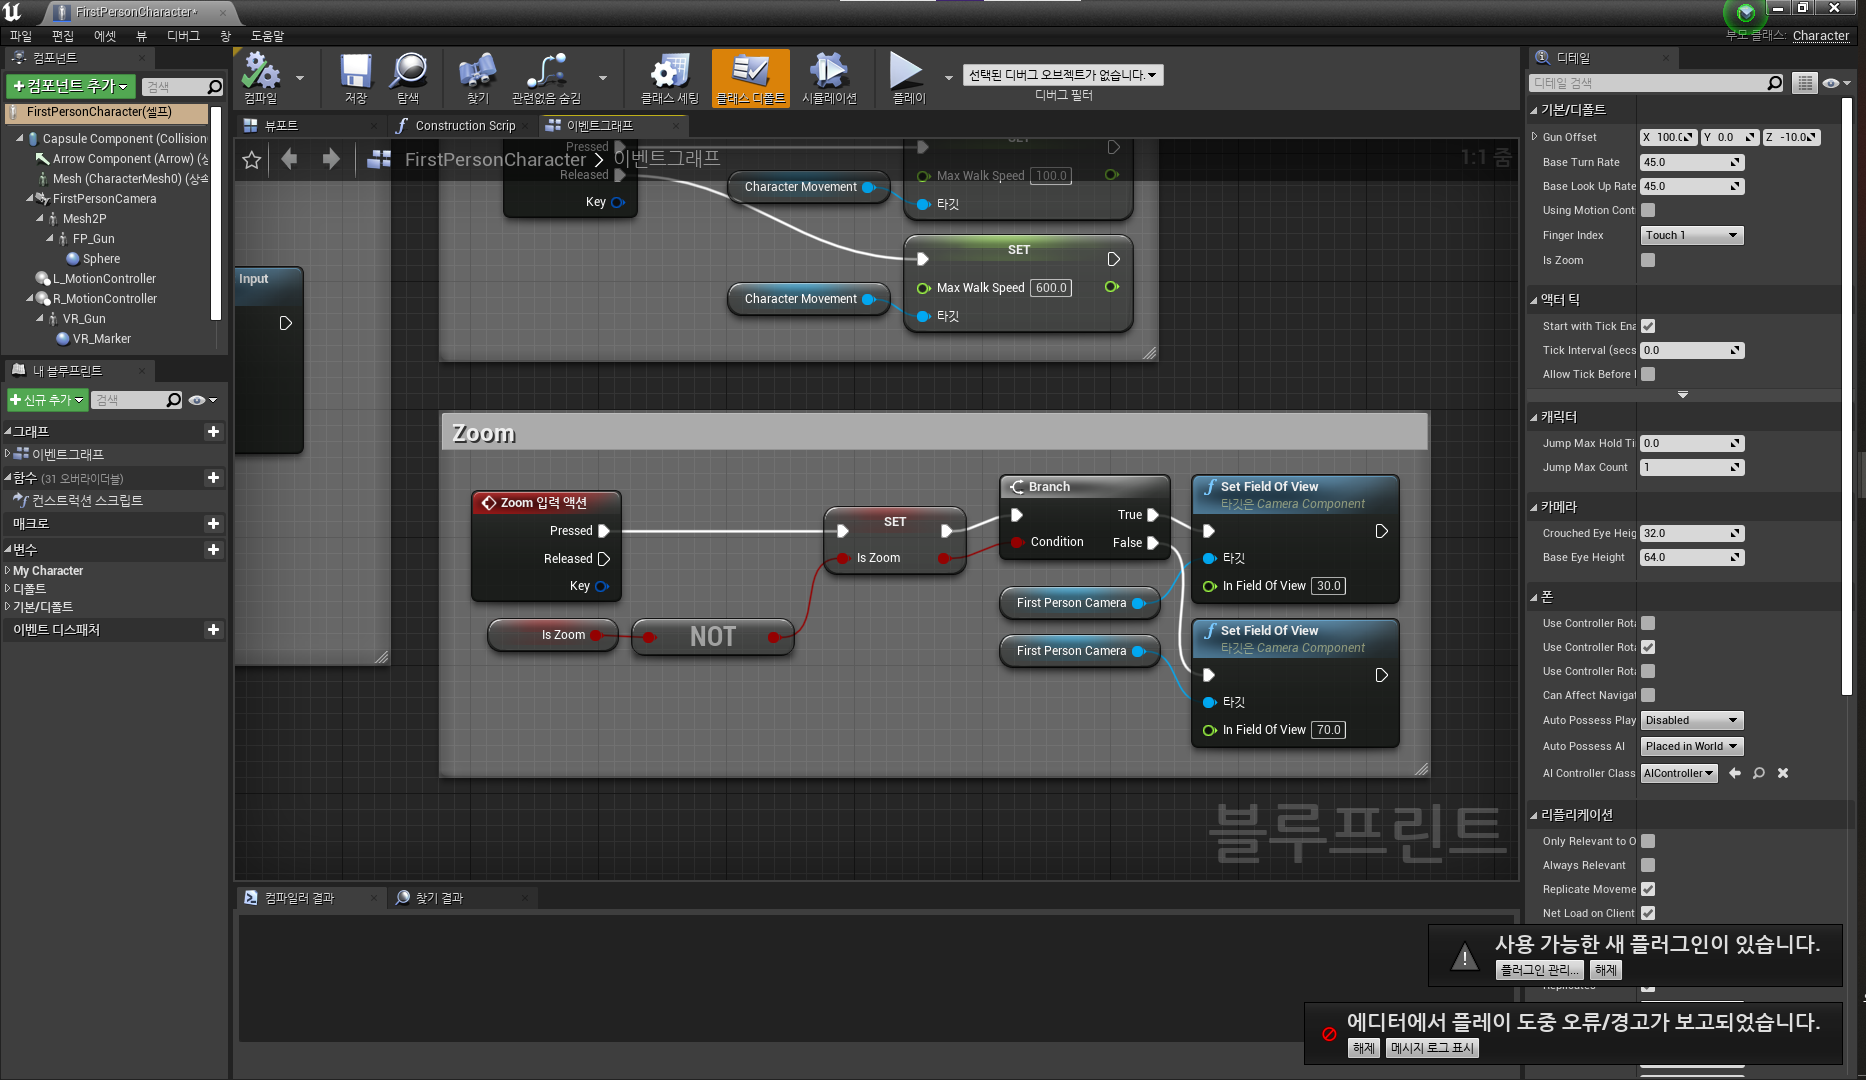Enable Always Relevant checkbox

click(x=1648, y=865)
